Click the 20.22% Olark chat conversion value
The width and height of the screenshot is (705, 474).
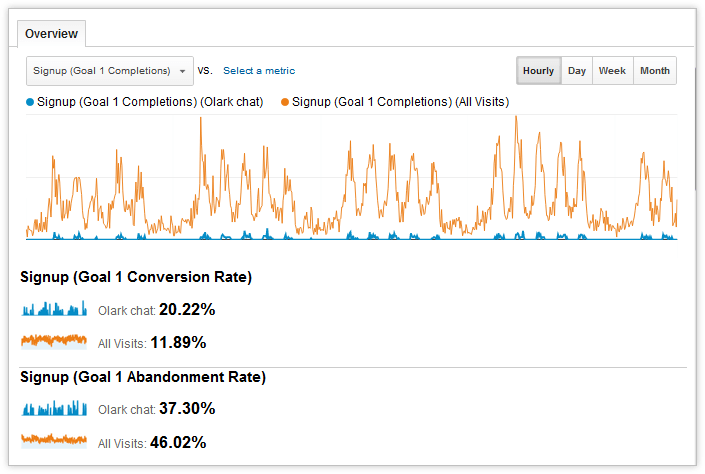pyautogui.click(x=187, y=310)
